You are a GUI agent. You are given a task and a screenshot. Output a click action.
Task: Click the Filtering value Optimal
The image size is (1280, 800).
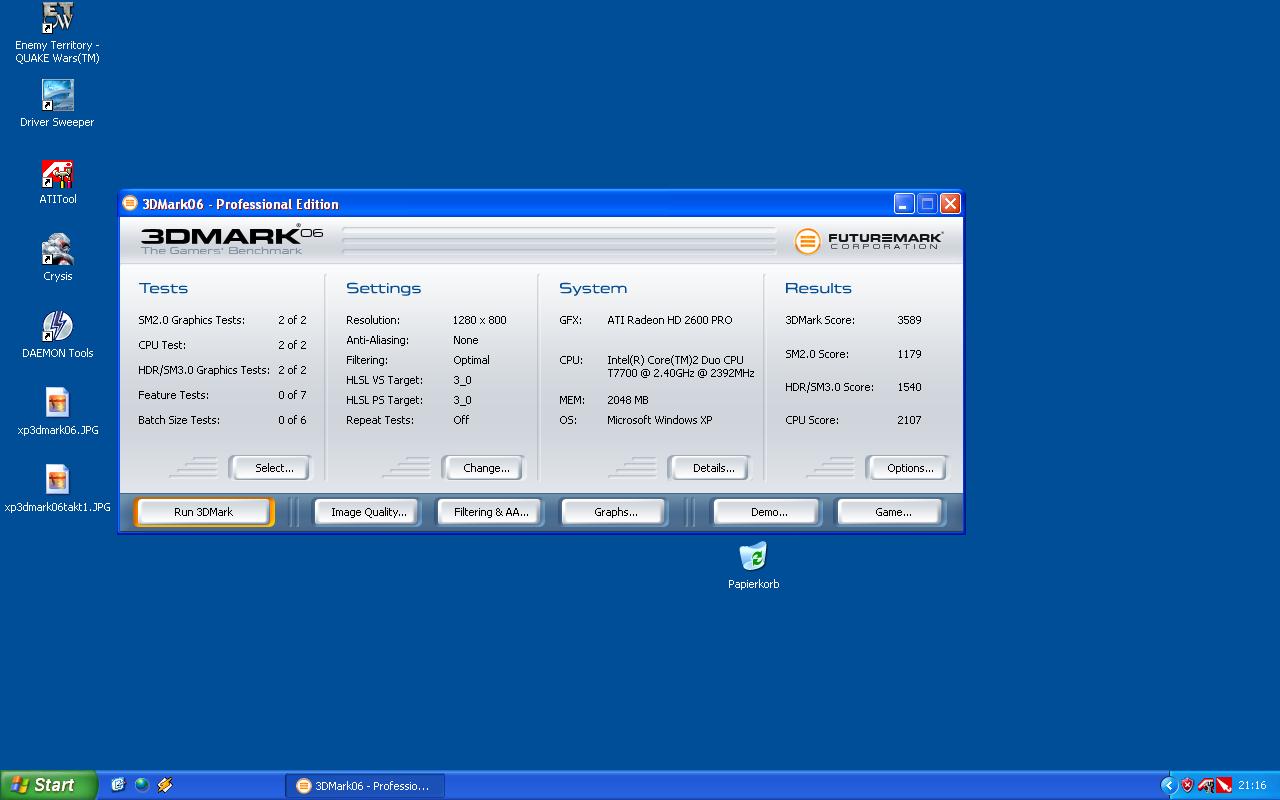[471, 360]
